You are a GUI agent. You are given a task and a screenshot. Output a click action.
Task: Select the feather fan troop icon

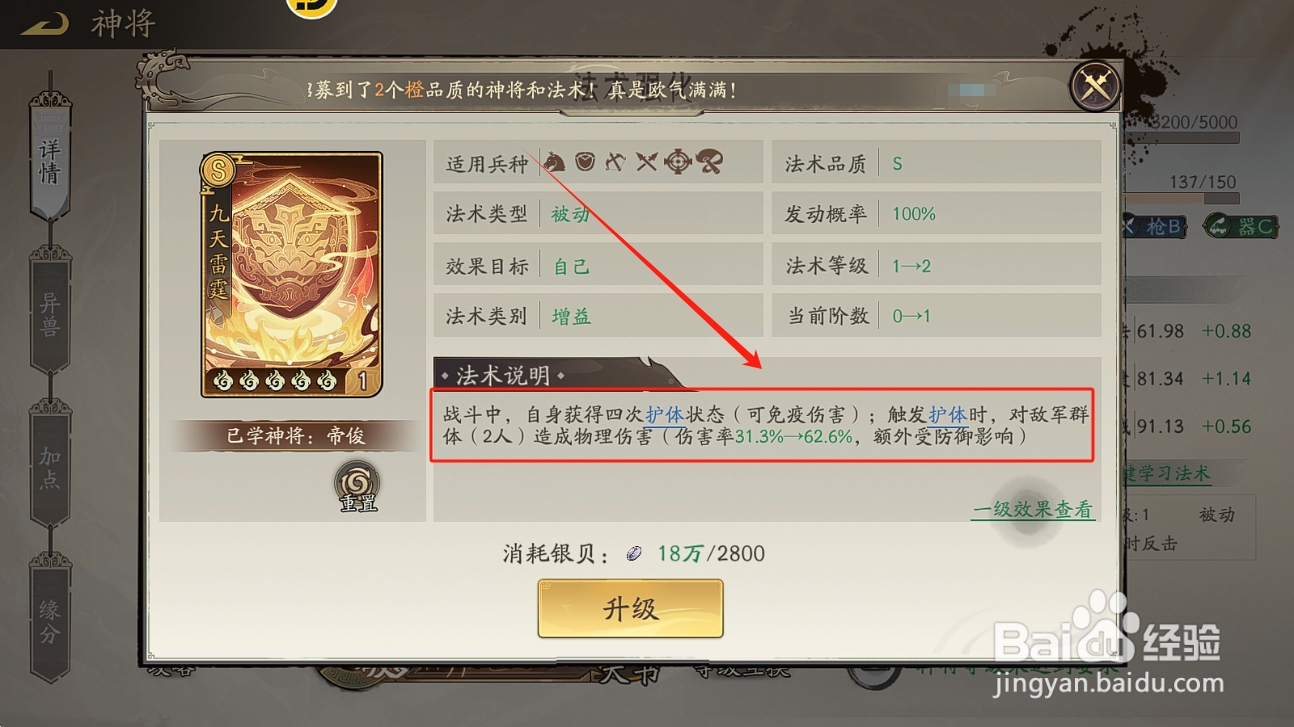tap(709, 161)
